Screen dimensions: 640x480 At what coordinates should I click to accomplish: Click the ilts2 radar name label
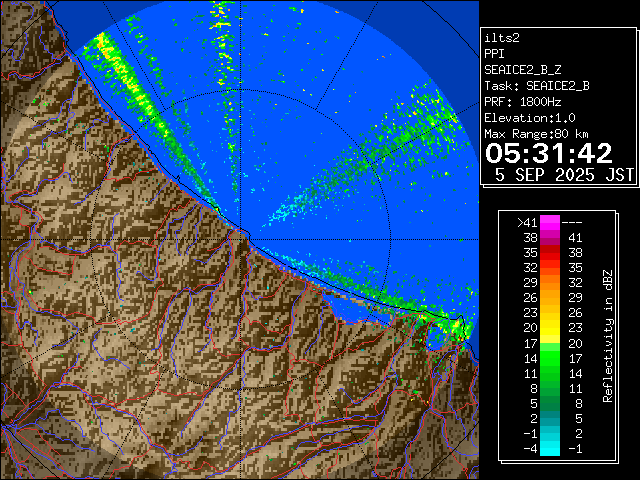500,38
